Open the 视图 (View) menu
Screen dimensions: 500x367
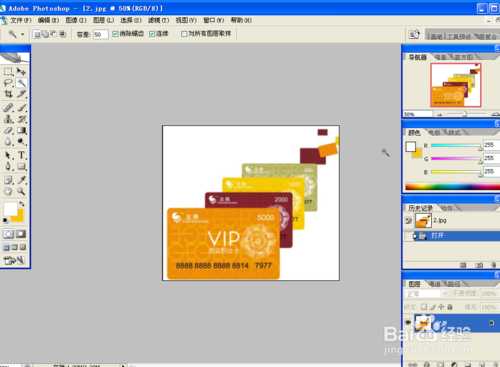point(186,20)
